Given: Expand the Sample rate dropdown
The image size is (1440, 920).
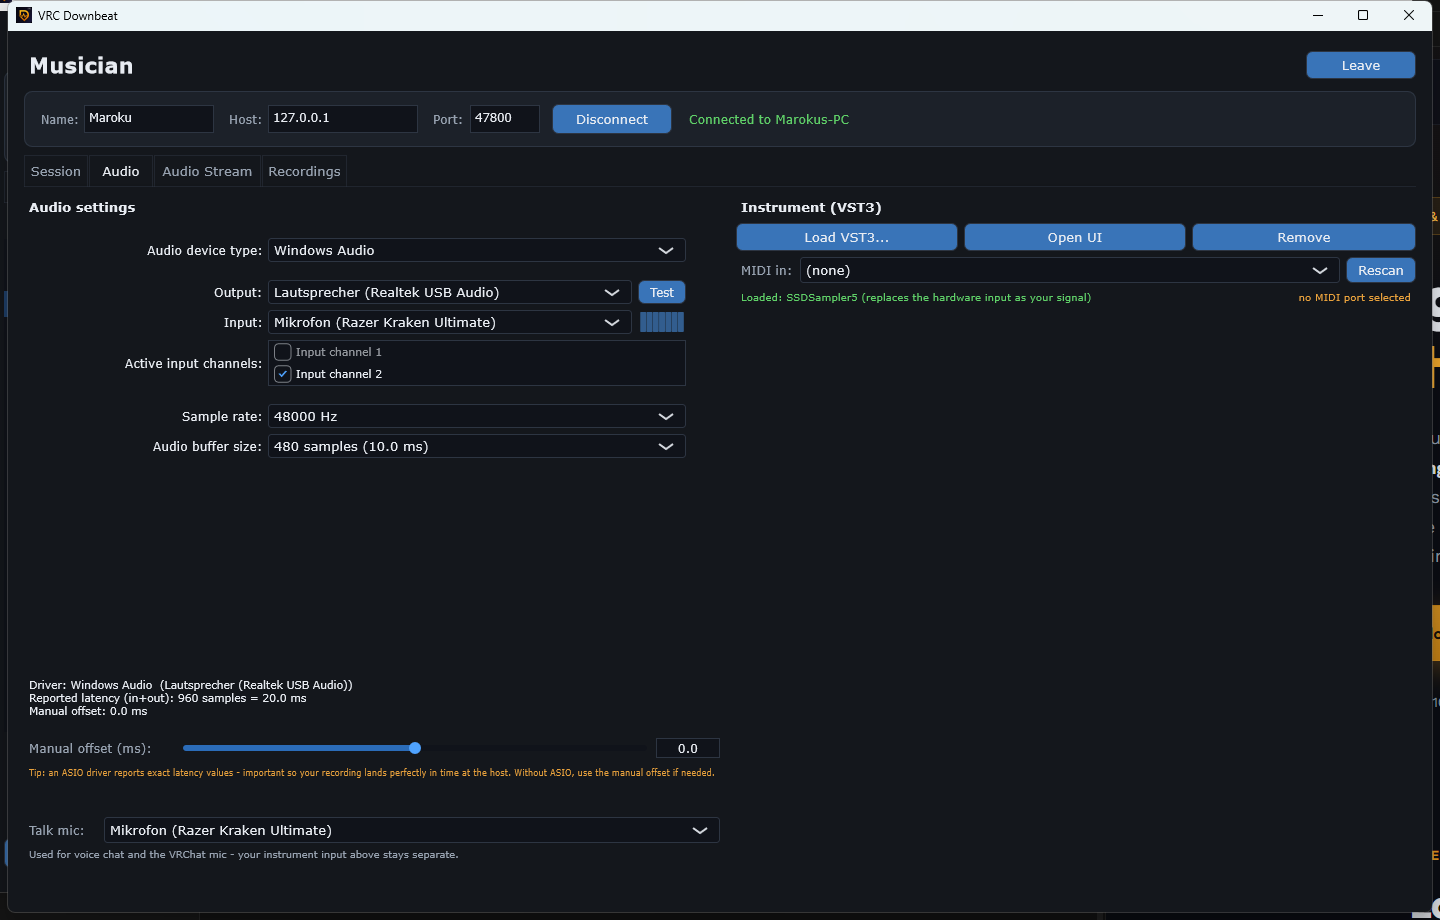Looking at the screenshot, I should click(477, 416).
